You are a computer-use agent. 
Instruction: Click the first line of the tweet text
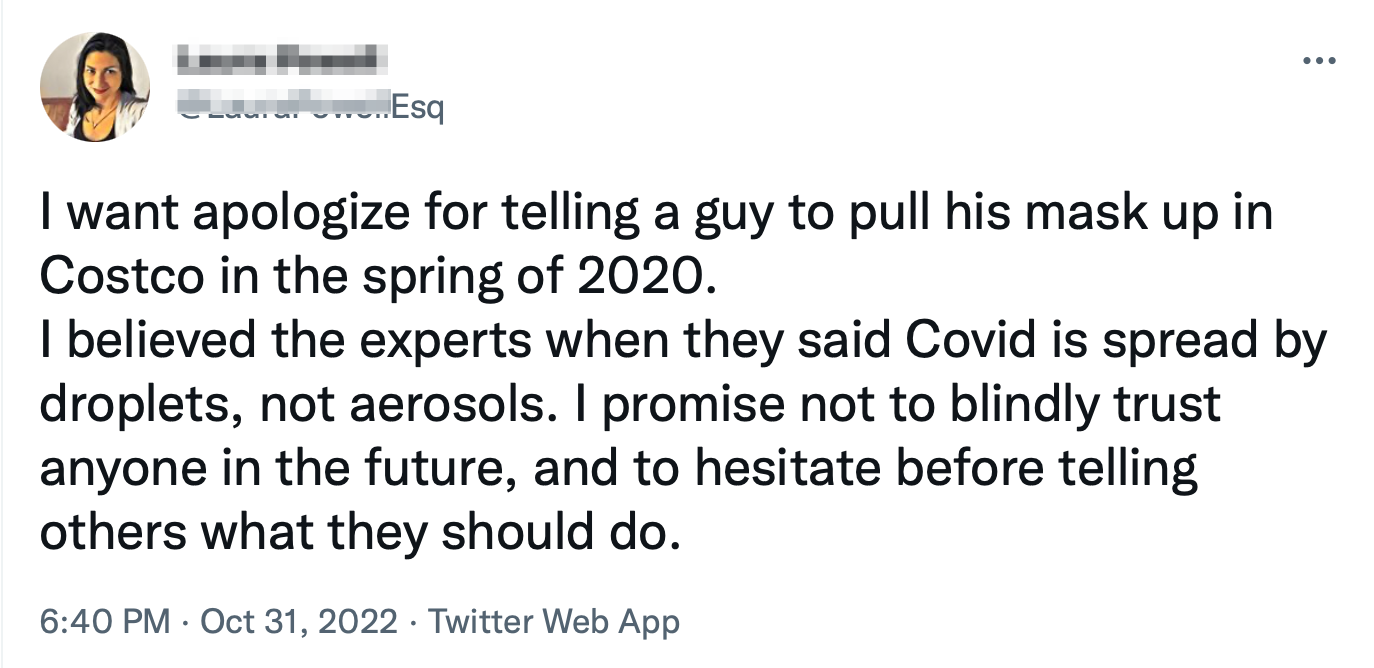tap(655, 215)
